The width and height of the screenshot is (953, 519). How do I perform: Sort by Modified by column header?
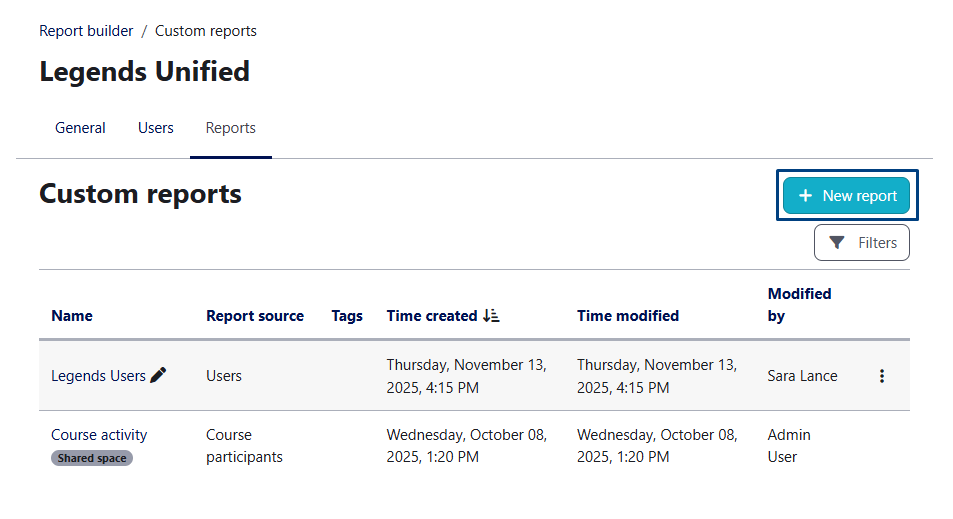coord(799,305)
